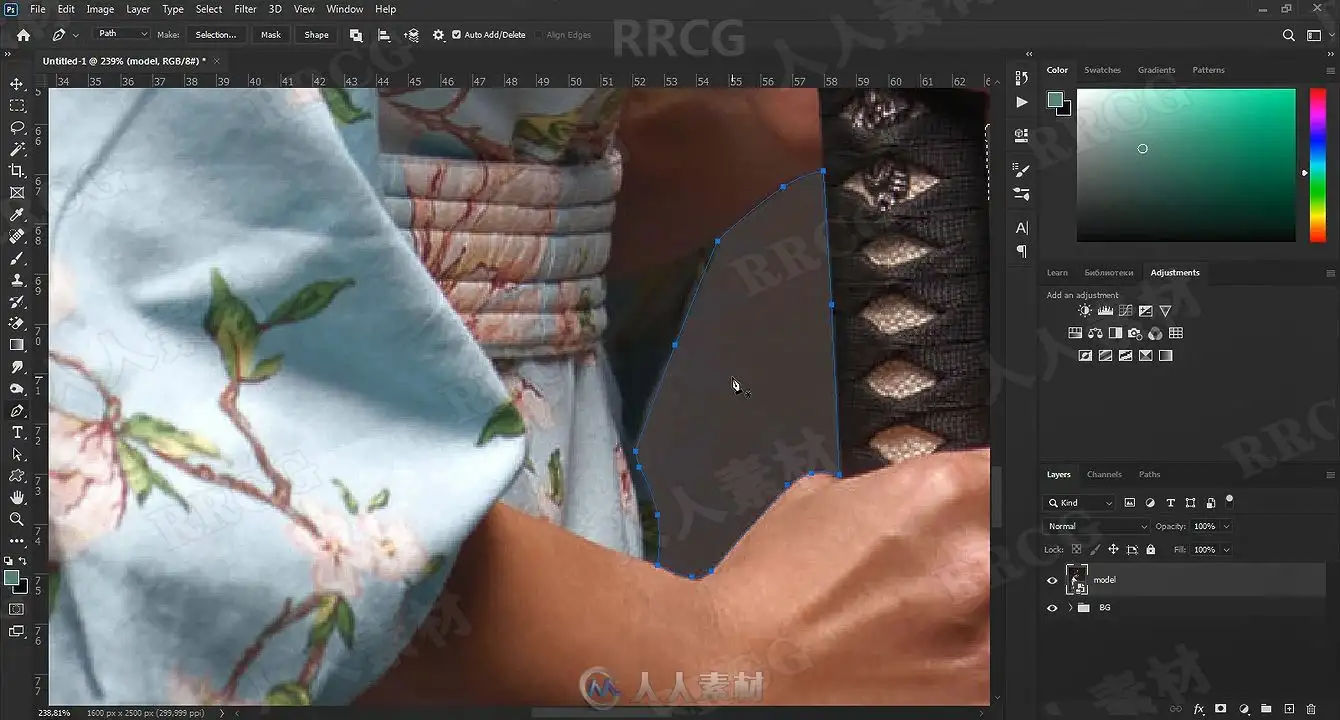Click the Home icon in options bar
This screenshot has width=1340, height=720.
[24, 35]
